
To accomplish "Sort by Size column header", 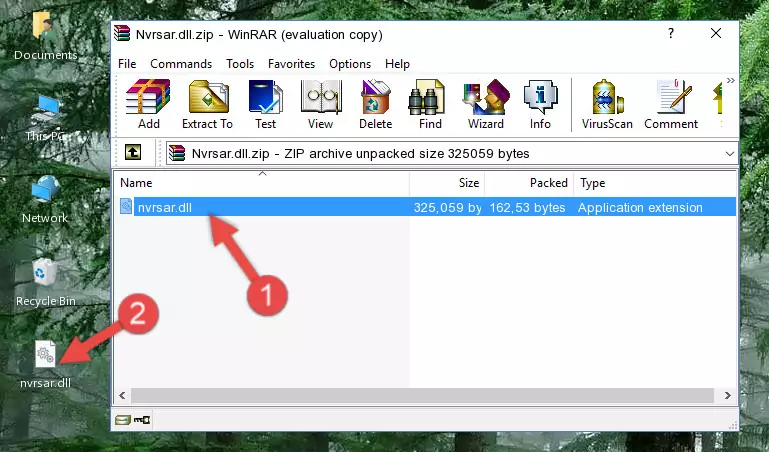I will coord(447,183).
